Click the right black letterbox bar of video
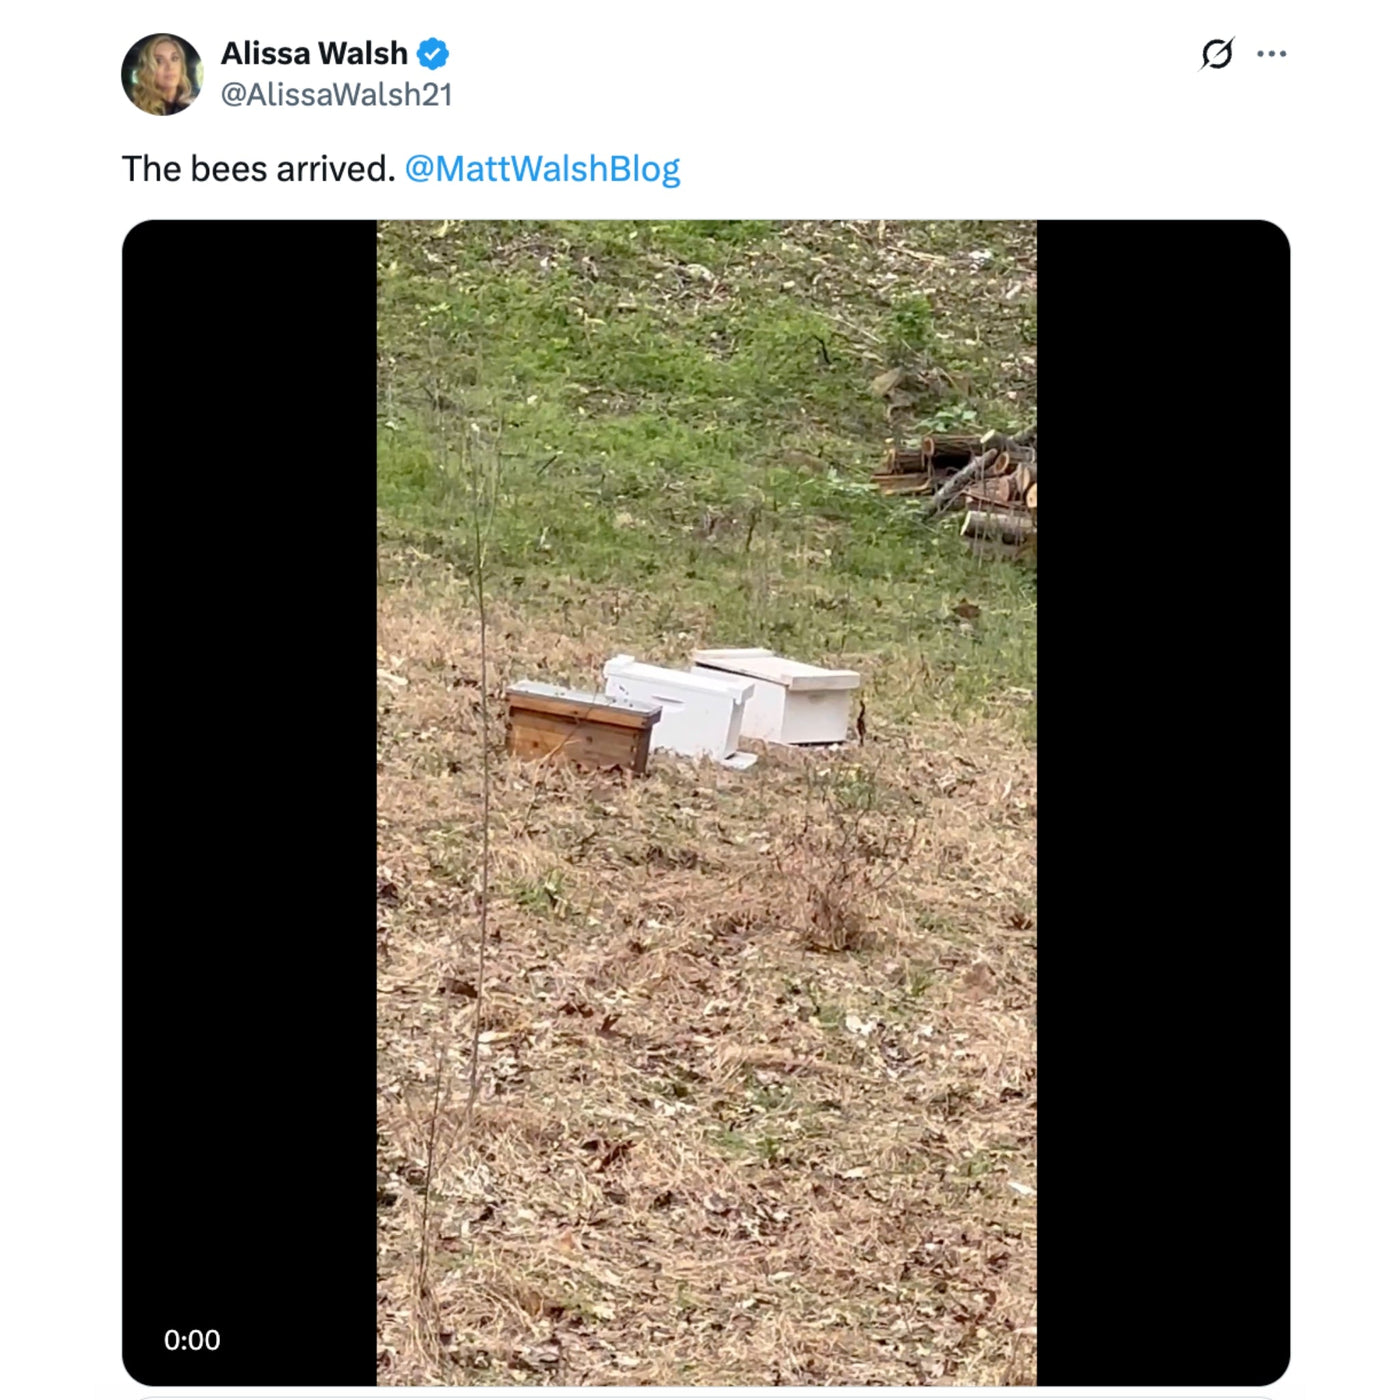Screen dimensions: 1400x1400 click(1163, 802)
